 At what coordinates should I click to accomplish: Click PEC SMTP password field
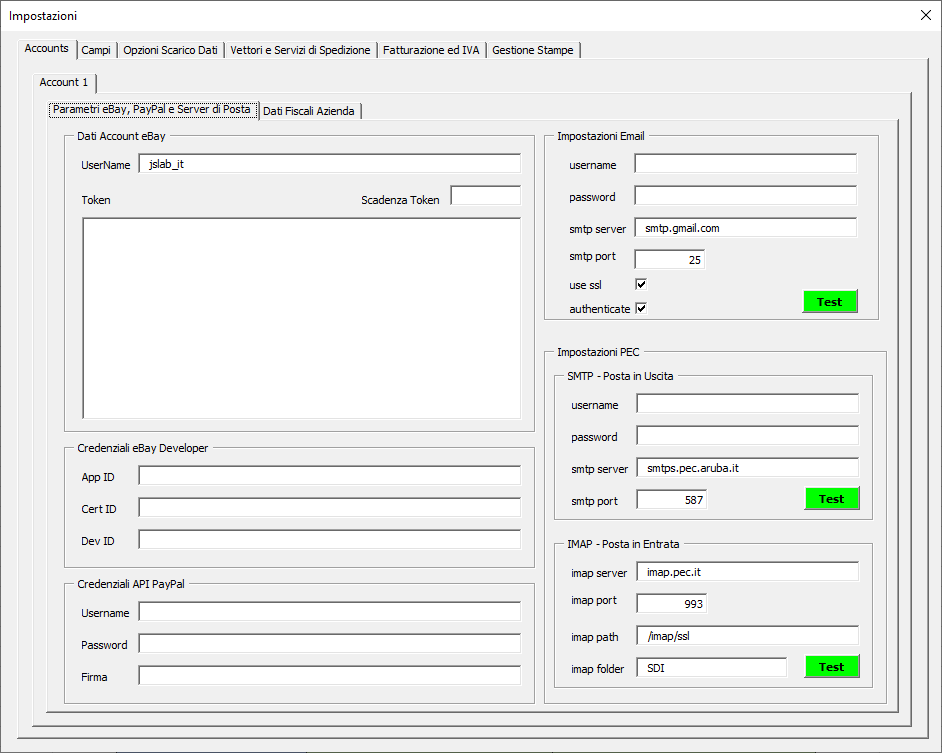pos(747,436)
